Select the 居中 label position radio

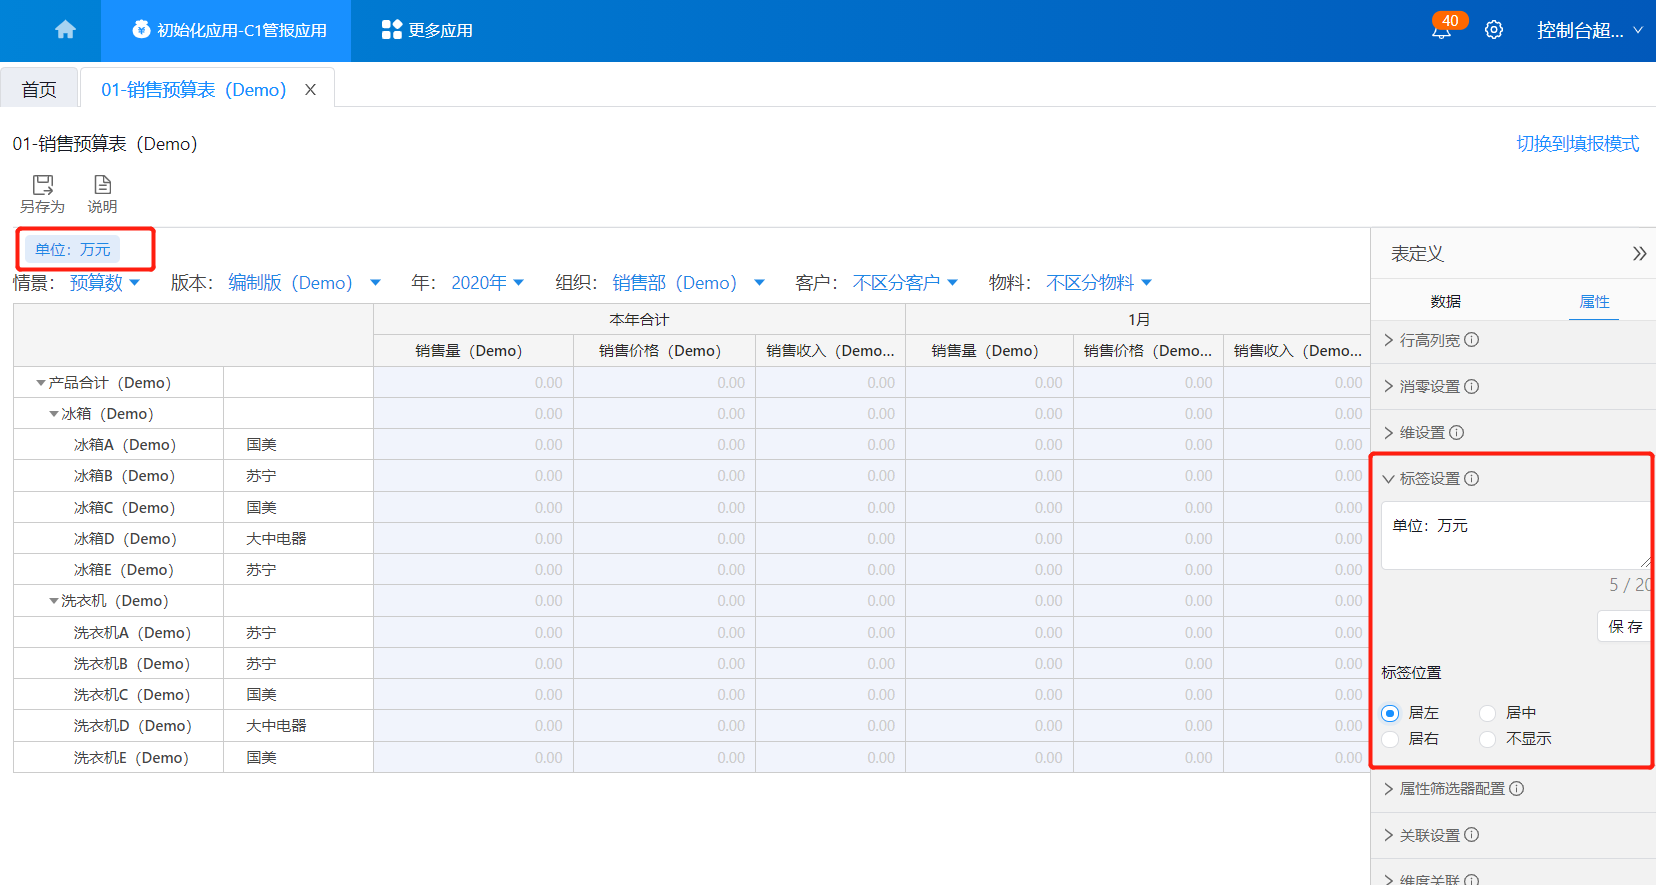tap(1488, 713)
